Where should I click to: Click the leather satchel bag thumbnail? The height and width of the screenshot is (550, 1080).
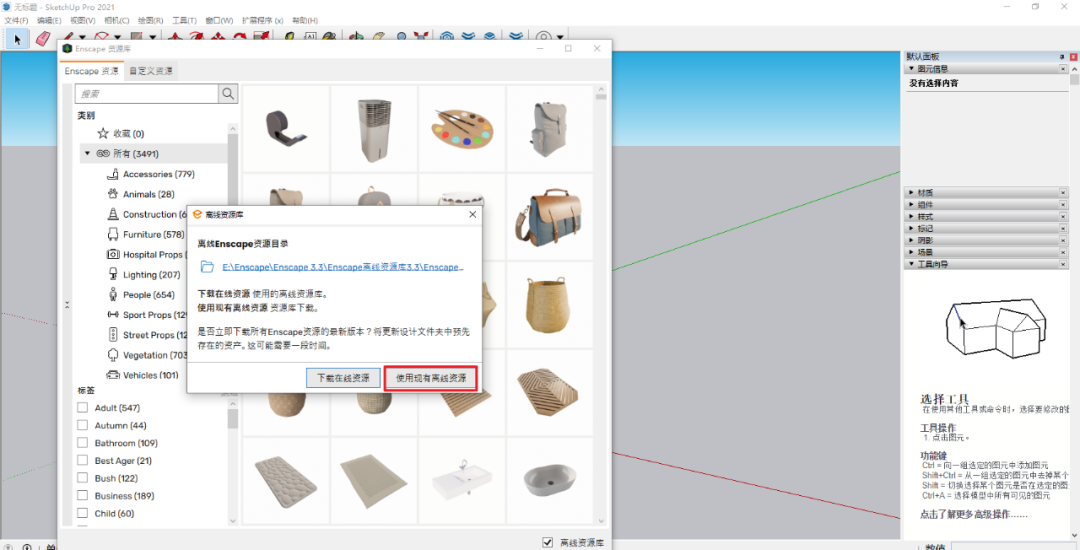coord(548,216)
